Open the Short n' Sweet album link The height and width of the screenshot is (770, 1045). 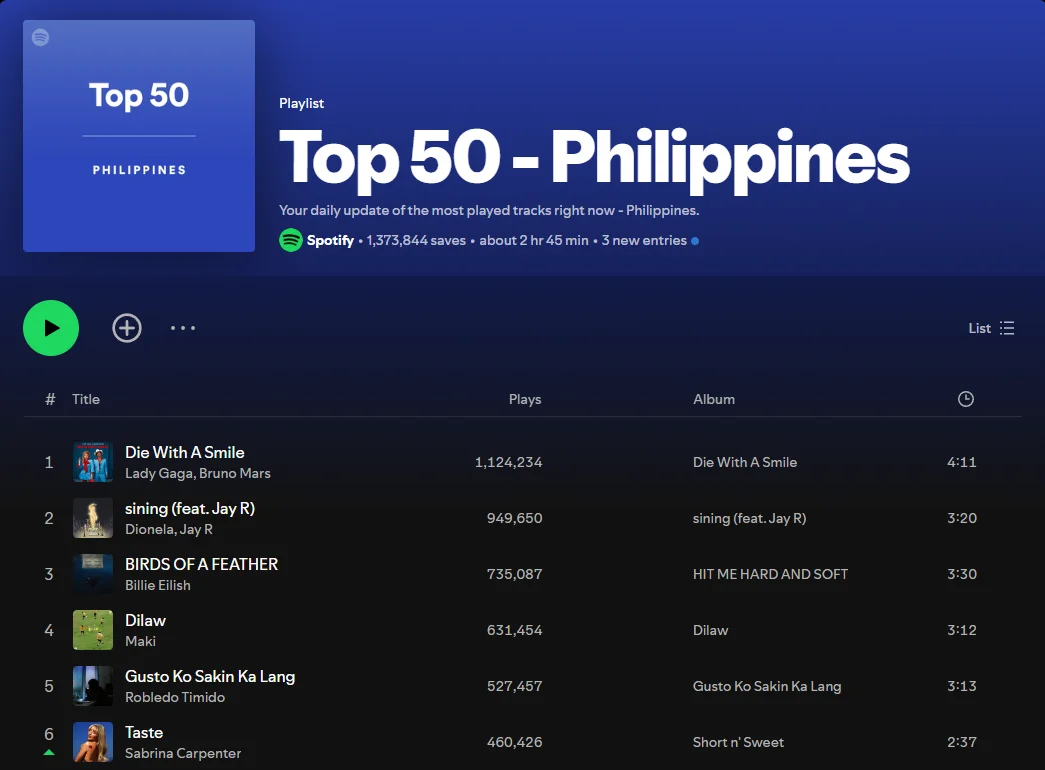[x=738, y=742]
